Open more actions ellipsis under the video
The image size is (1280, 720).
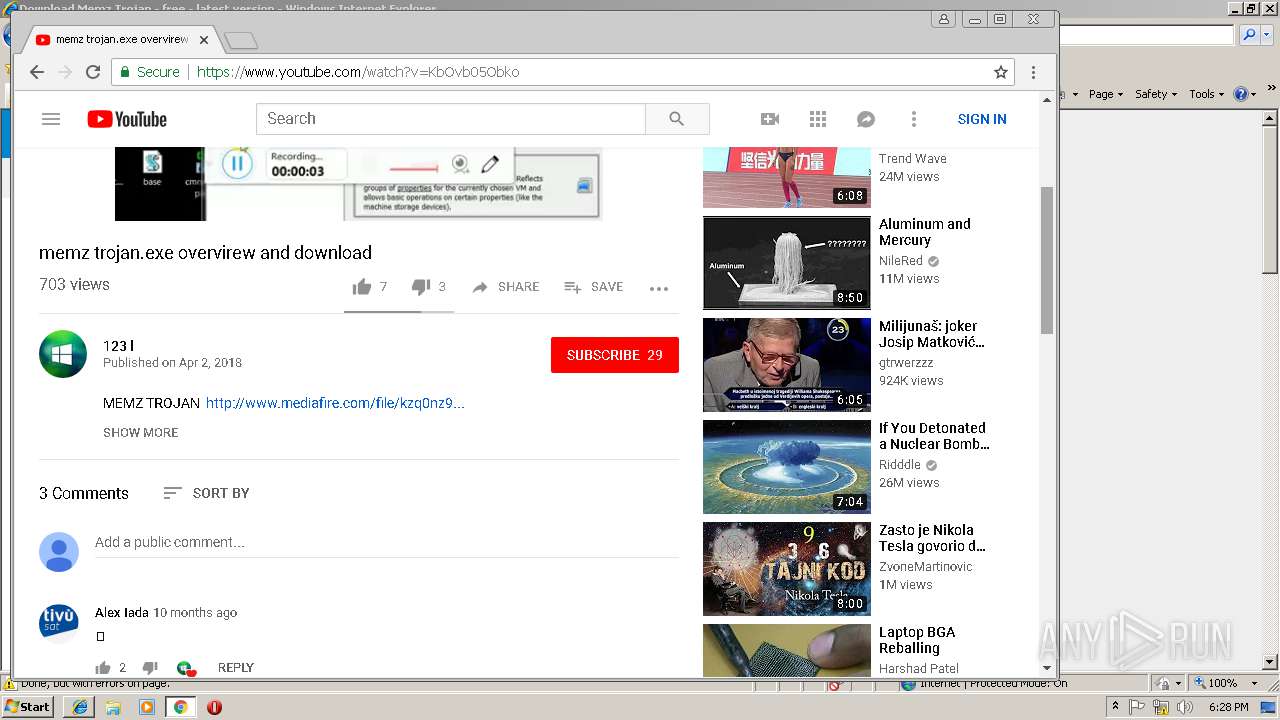[x=658, y=288]
